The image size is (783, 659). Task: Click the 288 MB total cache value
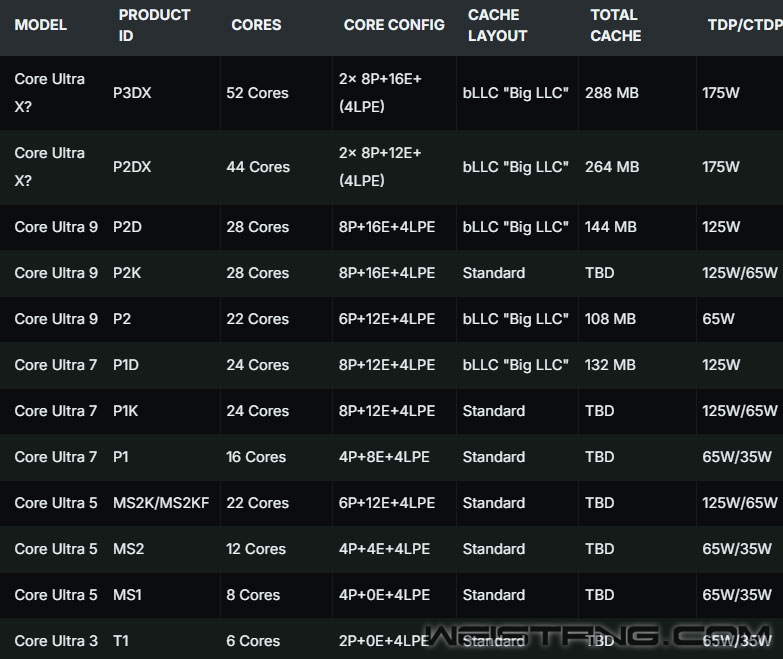[x=612, y=93]
